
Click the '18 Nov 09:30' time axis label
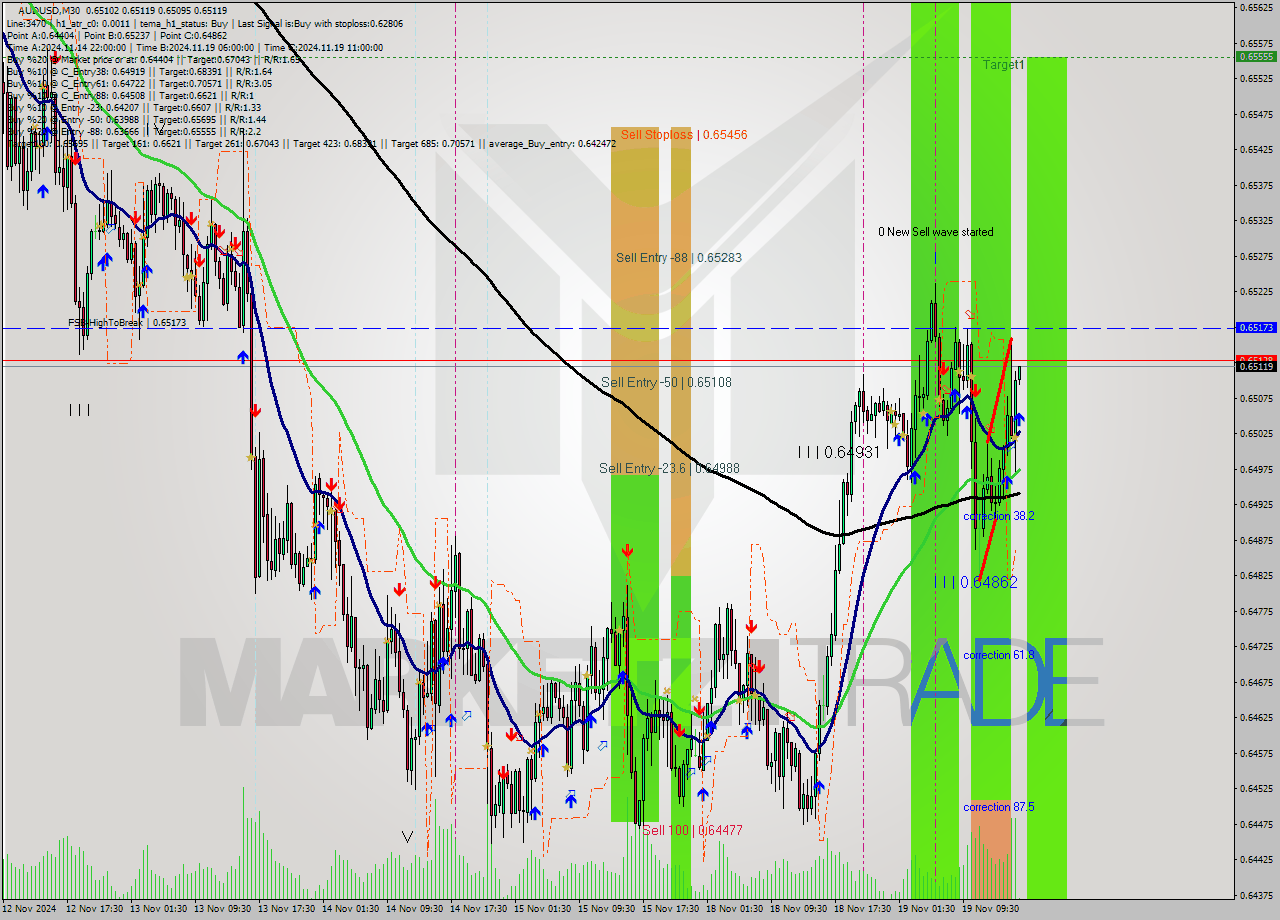798,909
